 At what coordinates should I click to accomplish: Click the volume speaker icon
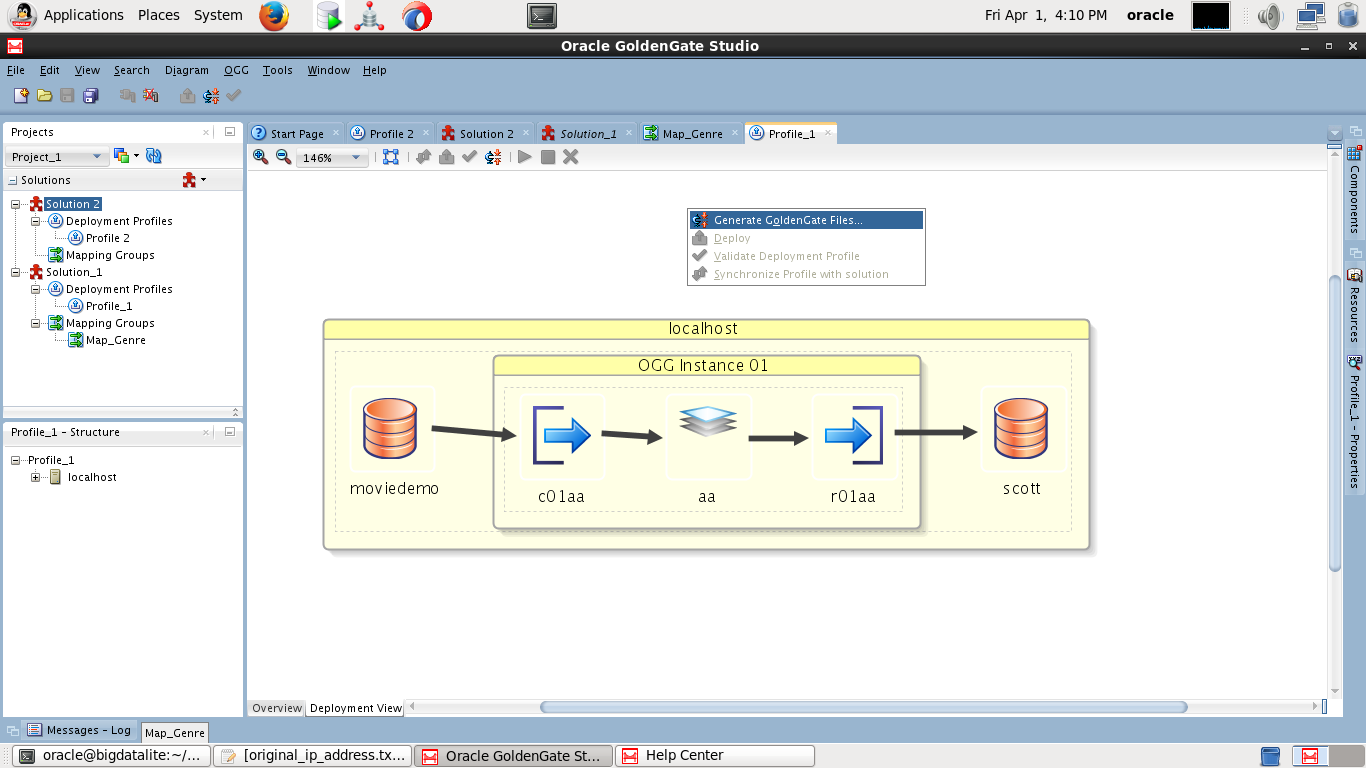[x=1270, y=15]
